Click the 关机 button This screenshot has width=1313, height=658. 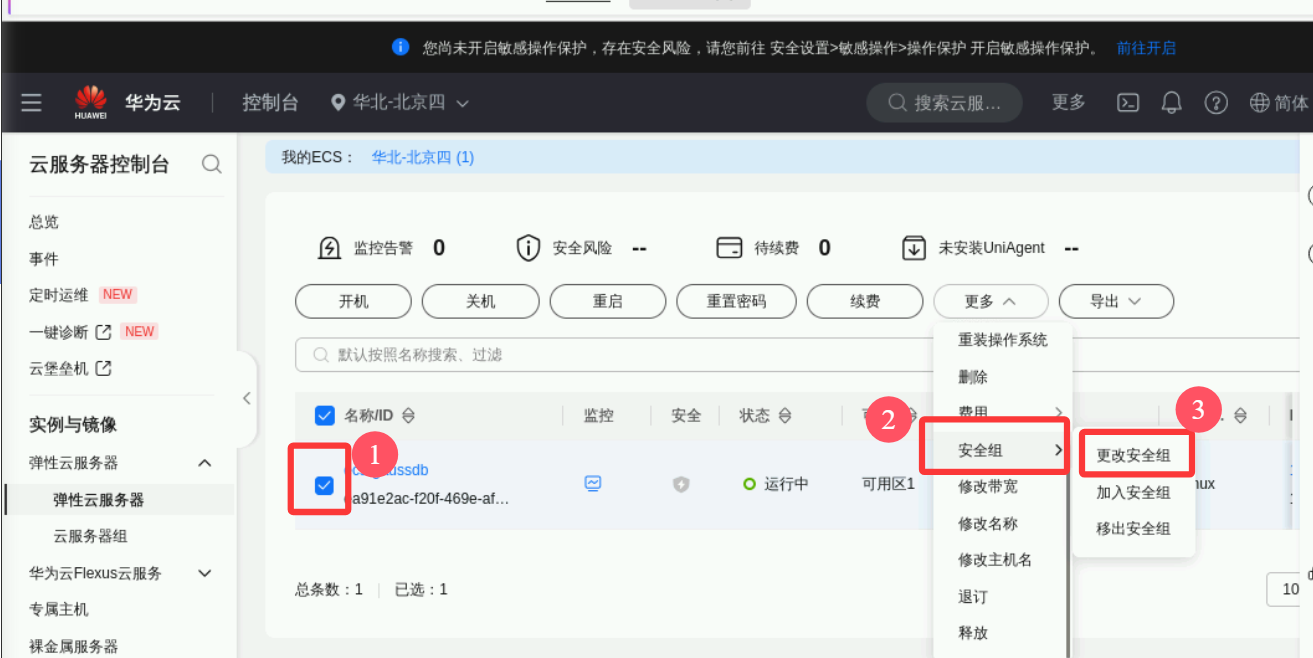point(480,301)
